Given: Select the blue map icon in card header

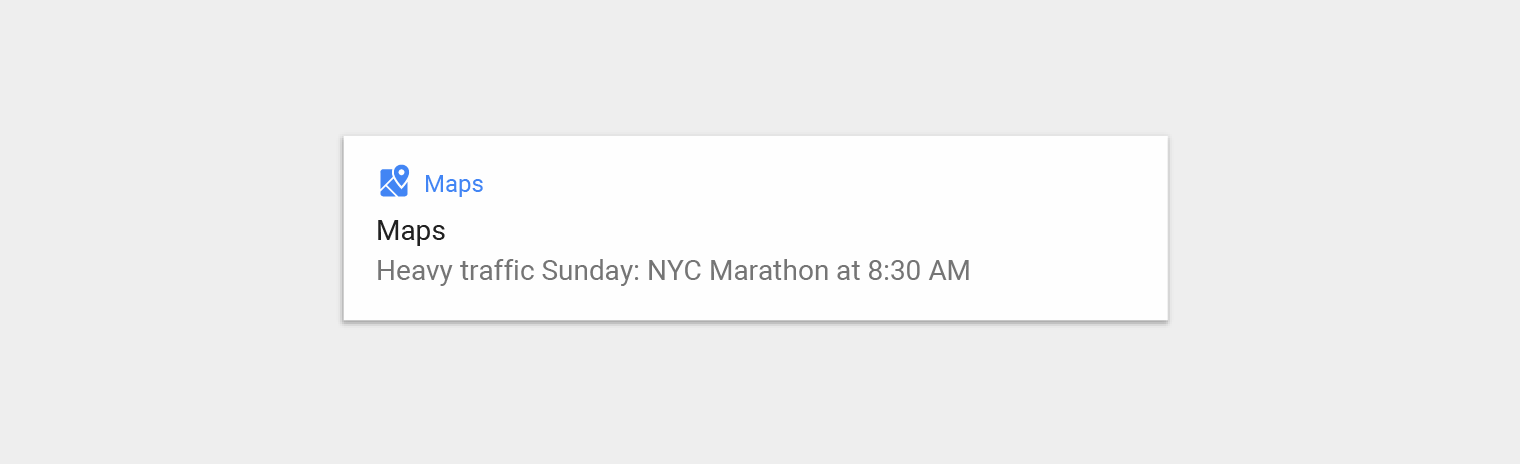Looking at the screenshot, I should (x=394, y=181).
